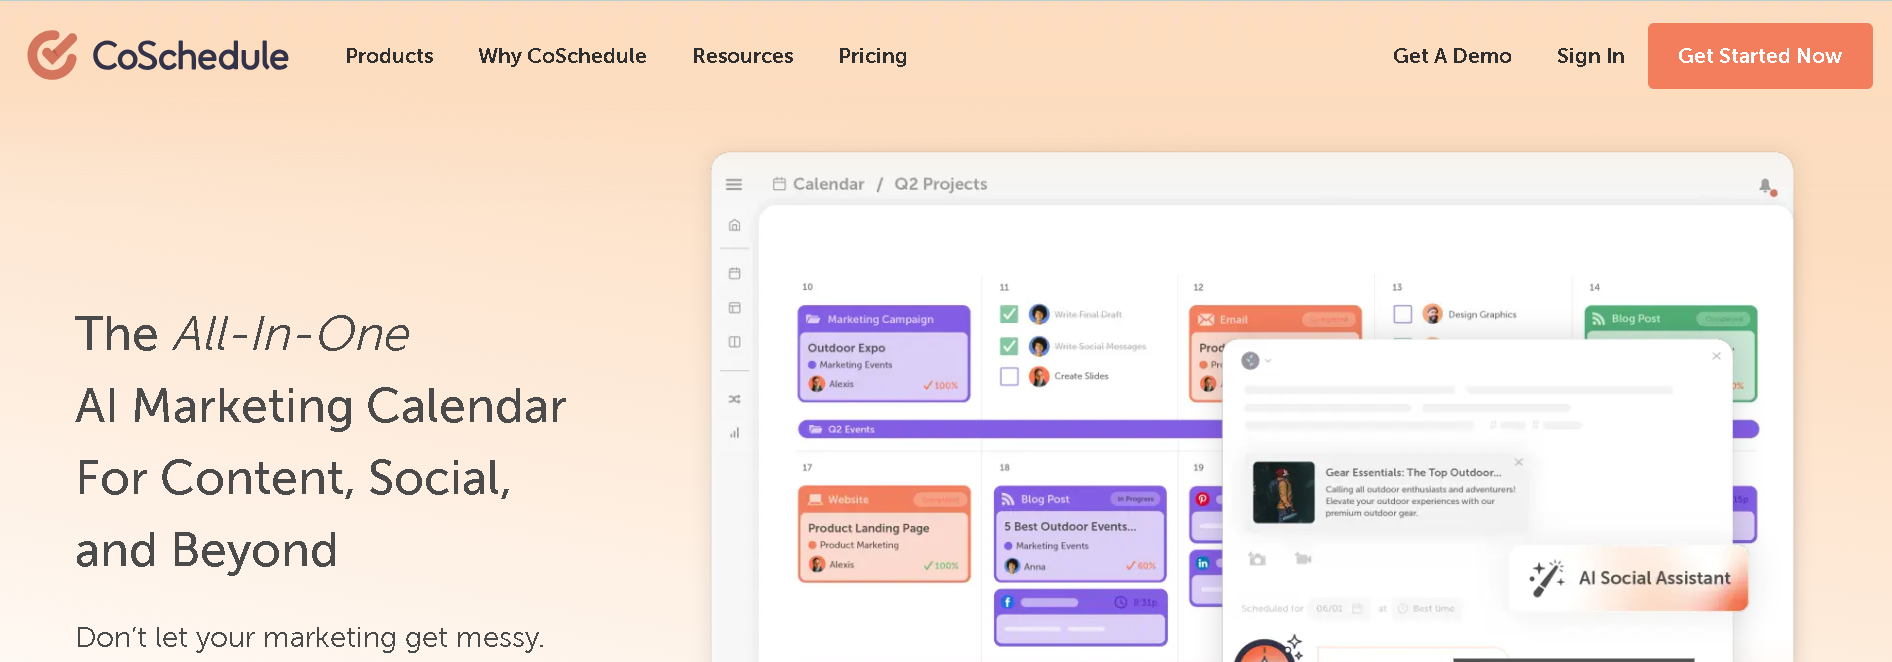Click the layout panel sidebar icon

click(x=734, y=308)
